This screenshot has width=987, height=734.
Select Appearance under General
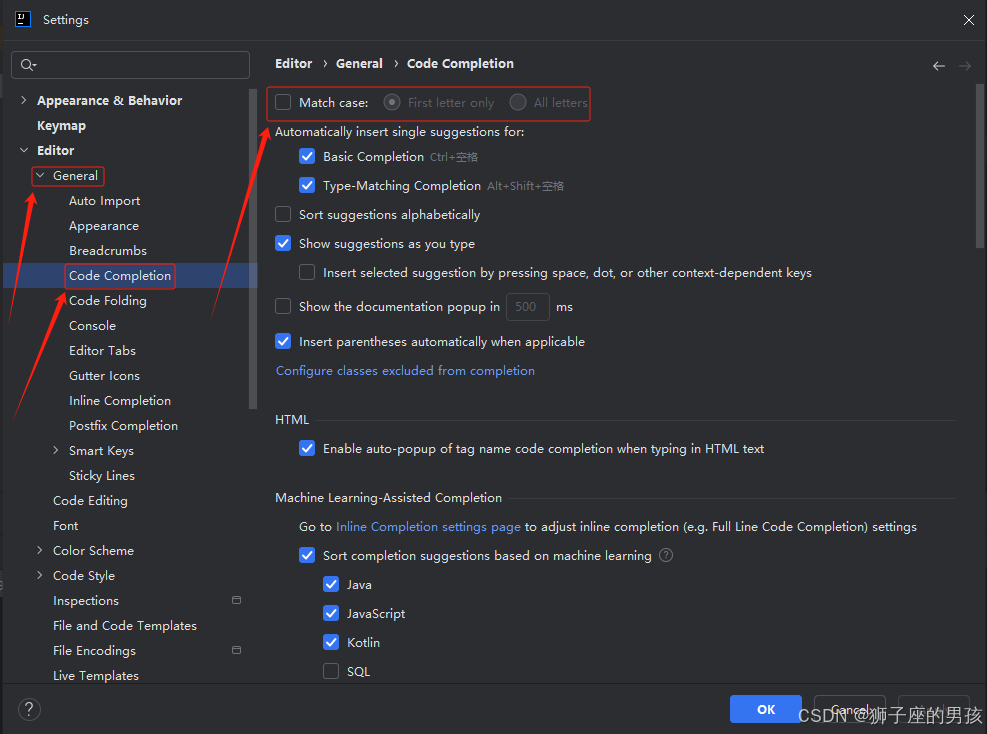click(x=104, y=225)
